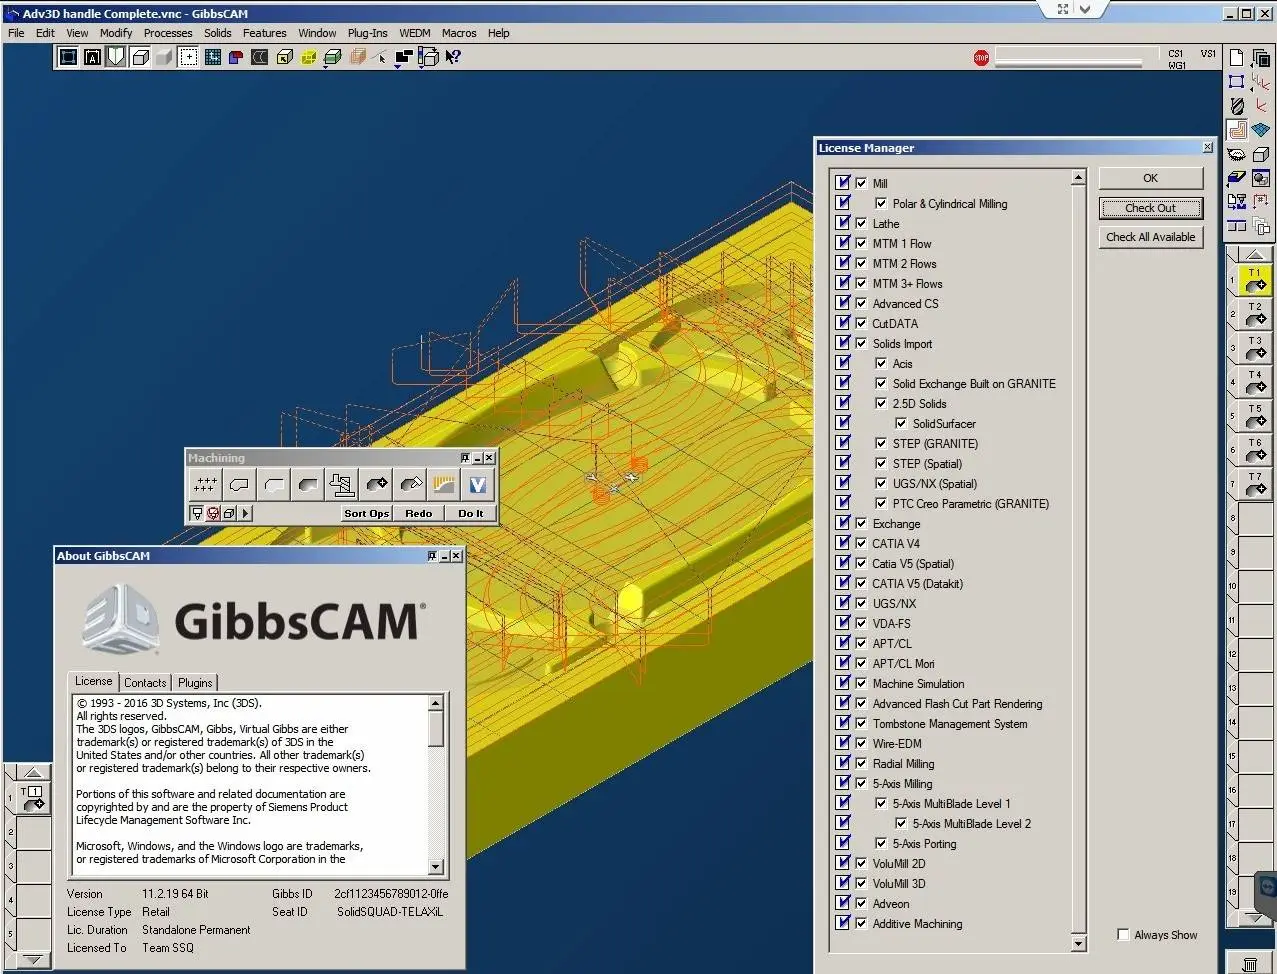Switch to the Contacts tab
The height and width of the screenshot is (974, 1277).
145,682
